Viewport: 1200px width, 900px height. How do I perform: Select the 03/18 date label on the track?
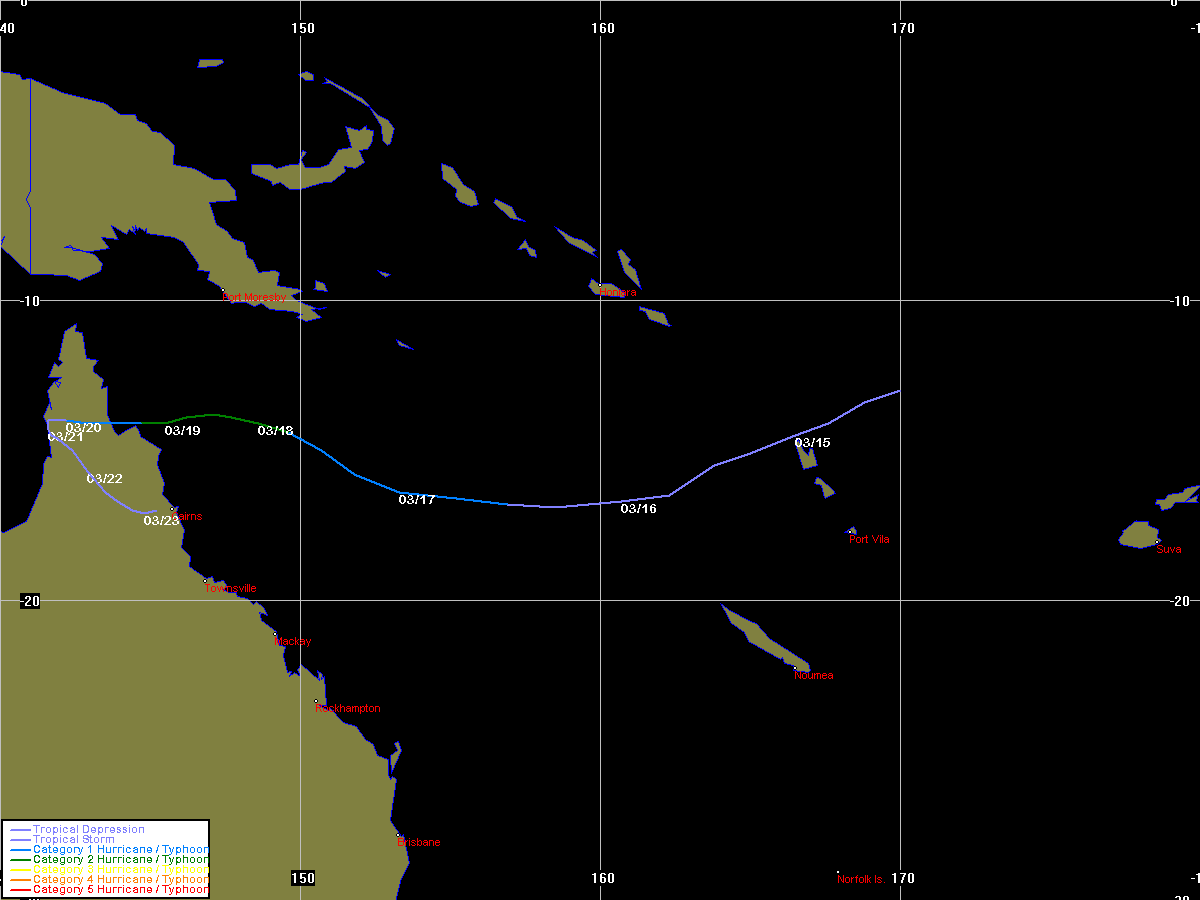(275, 431)
